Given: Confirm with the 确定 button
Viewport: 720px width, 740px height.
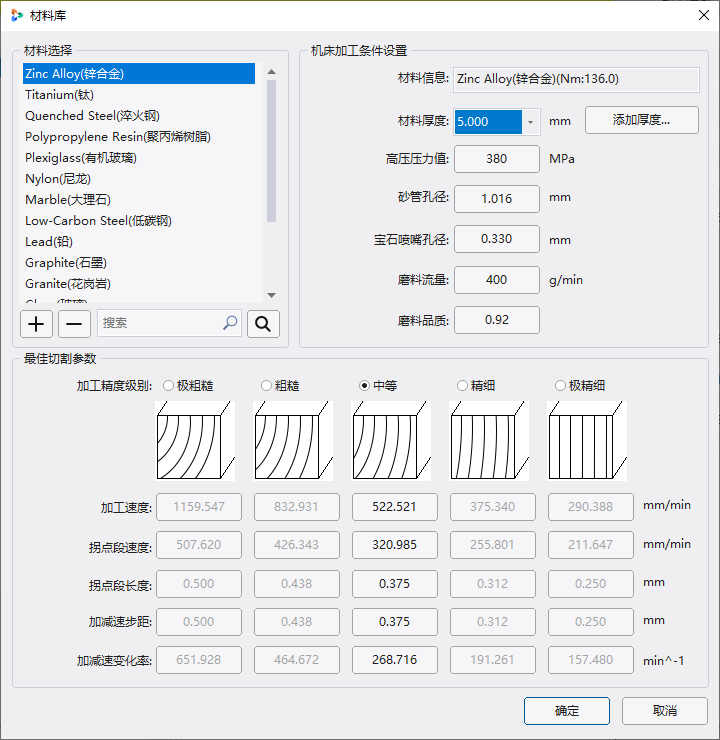Looking at the screenshot, I should pyautogui.click(x=566, y=710).
